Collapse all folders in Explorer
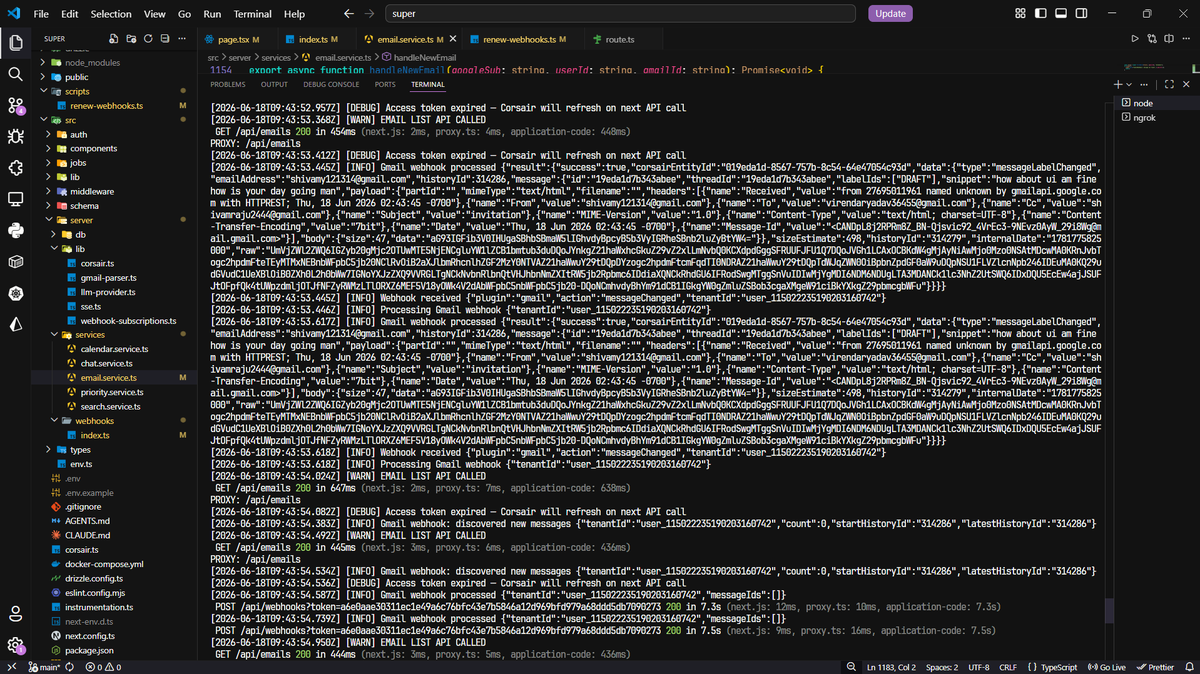The height and width of the screenshot is (674, 1200). pyautogui.click(x=165, y=38)
